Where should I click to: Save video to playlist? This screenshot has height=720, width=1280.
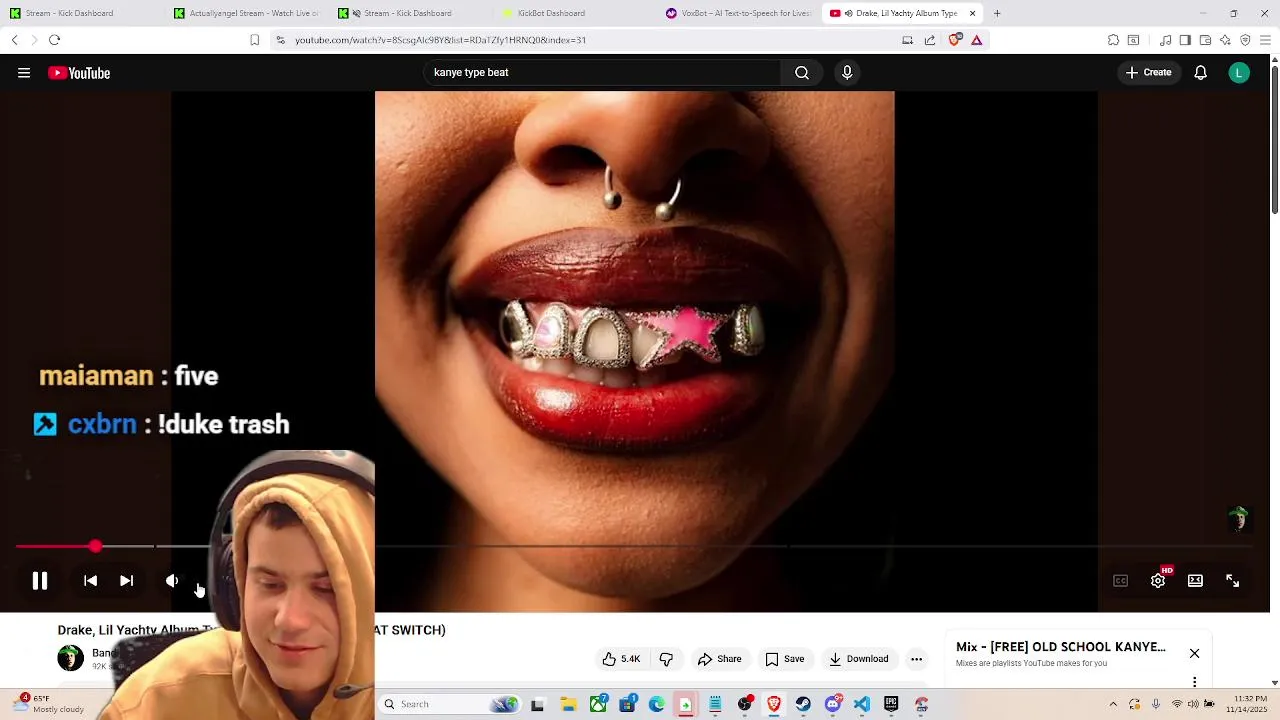coord(785,659)
